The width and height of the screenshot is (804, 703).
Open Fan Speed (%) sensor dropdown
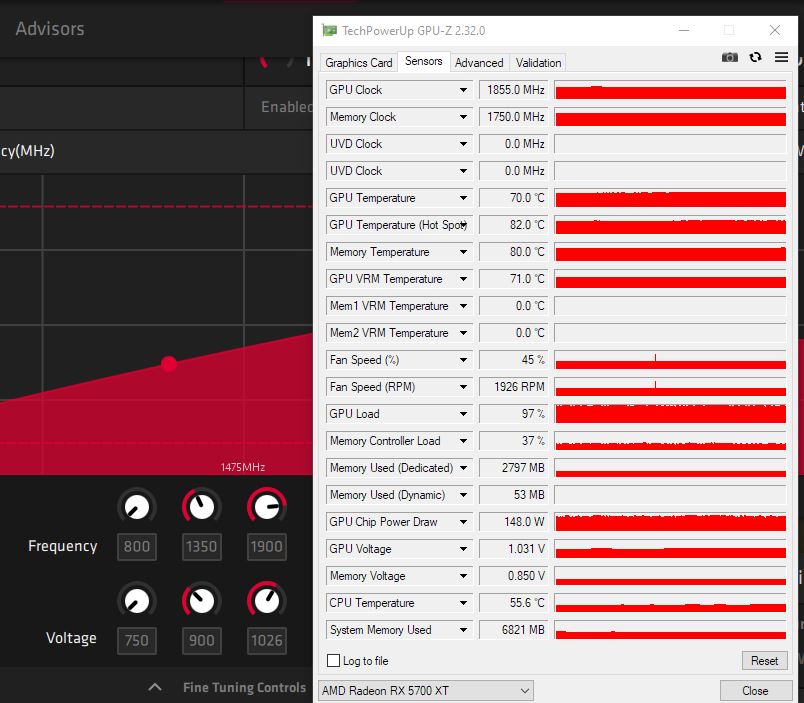[463, 360]
